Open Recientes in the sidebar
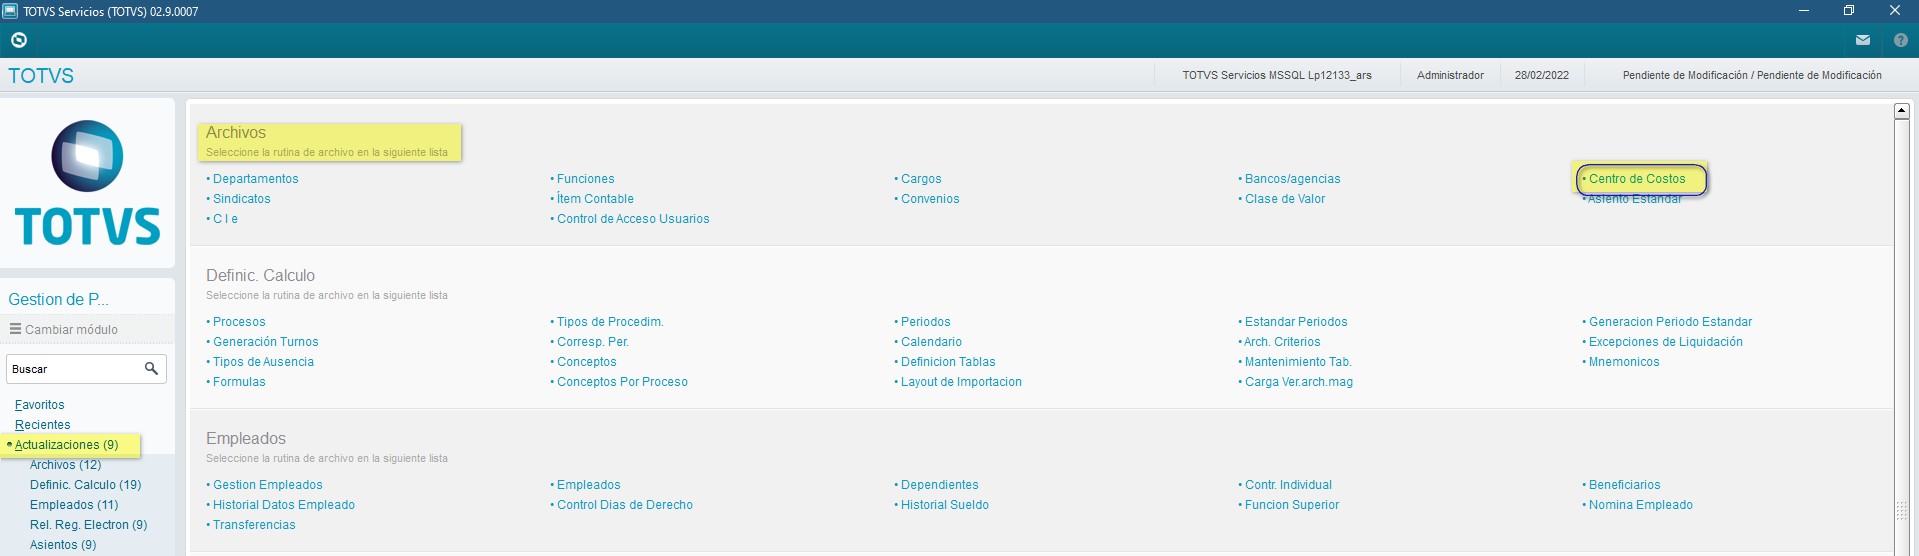This screenshot has width=1919, height=556. (x=42, y=425)
